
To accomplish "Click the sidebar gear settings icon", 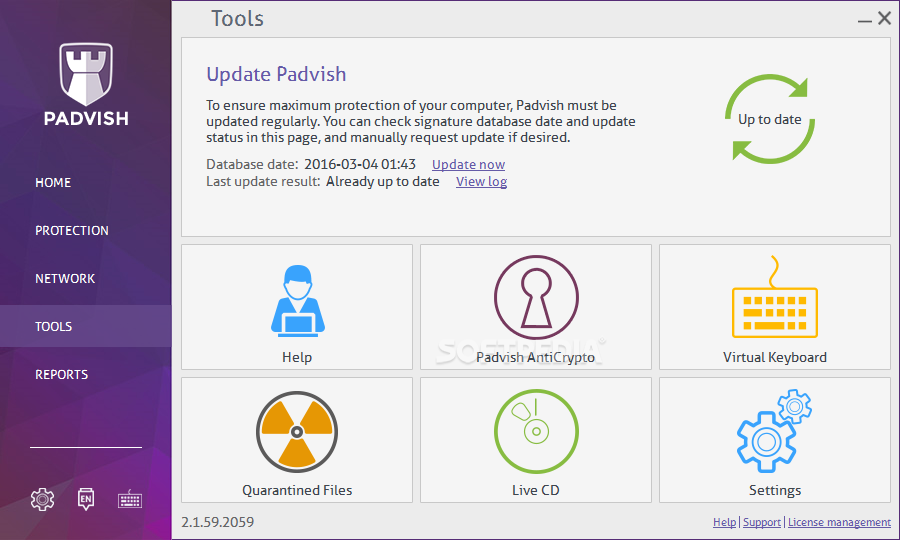I will pos(42,499).
